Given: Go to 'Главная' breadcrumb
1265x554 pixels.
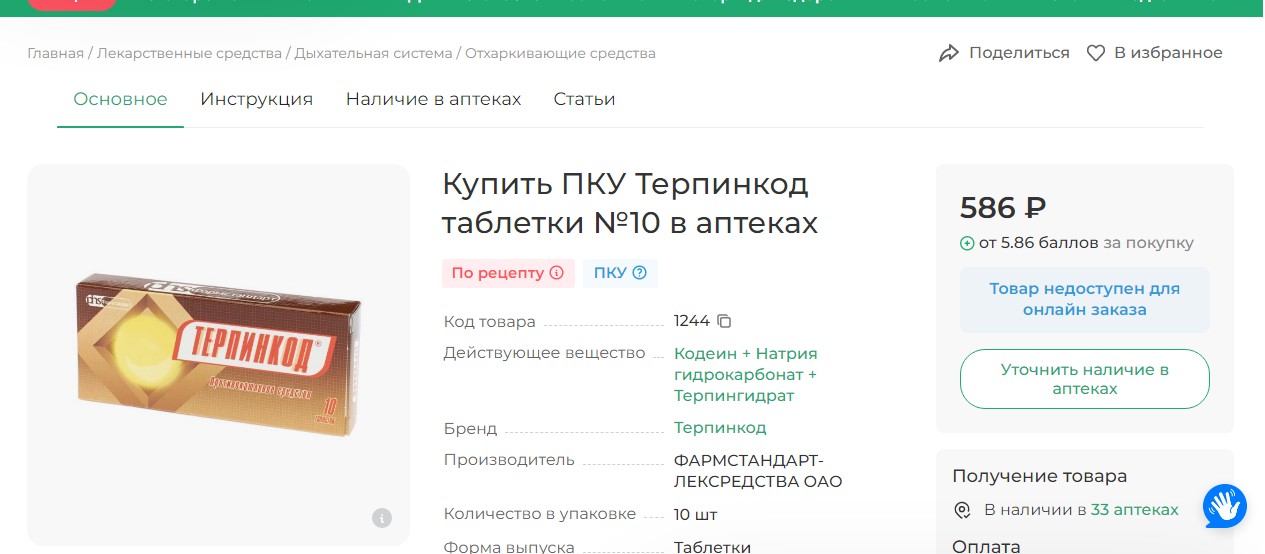Looking at the screenshot, I should click(55, 53).
